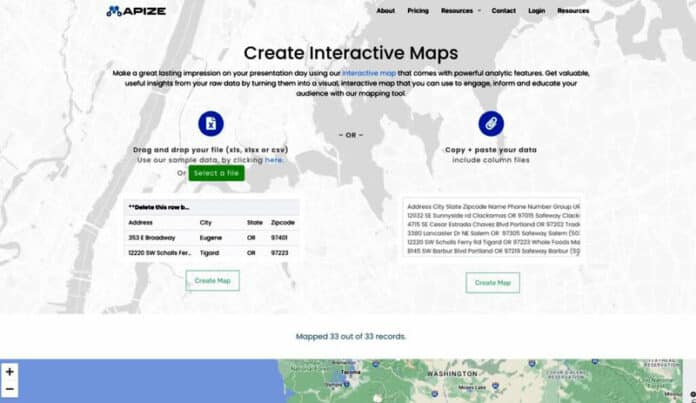
Task: Click the file upload document icon
Action: 211,123
